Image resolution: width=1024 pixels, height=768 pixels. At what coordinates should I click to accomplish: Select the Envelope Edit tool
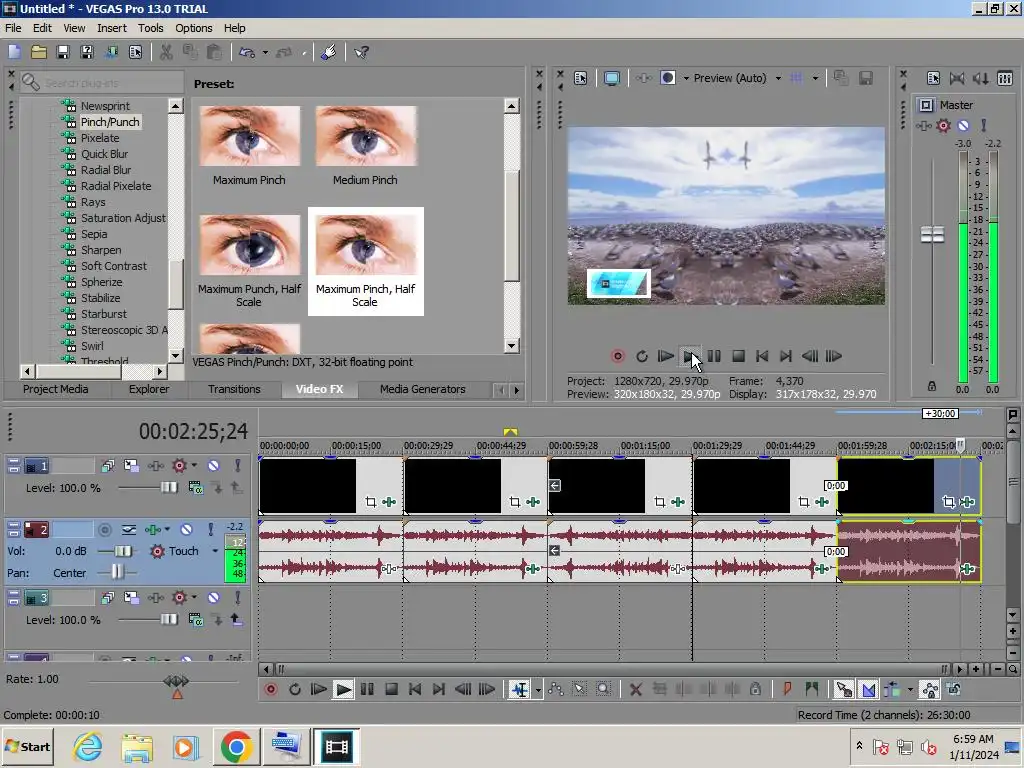(556, 689)
